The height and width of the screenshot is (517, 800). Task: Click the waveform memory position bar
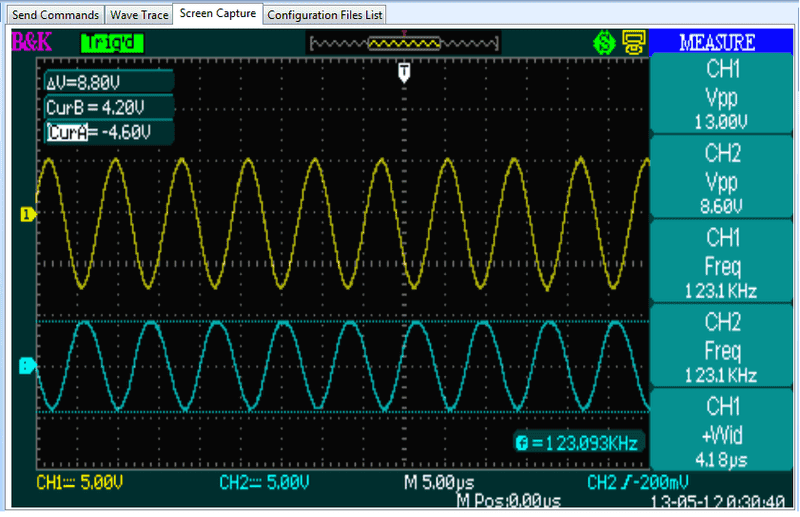click(404, 43)
